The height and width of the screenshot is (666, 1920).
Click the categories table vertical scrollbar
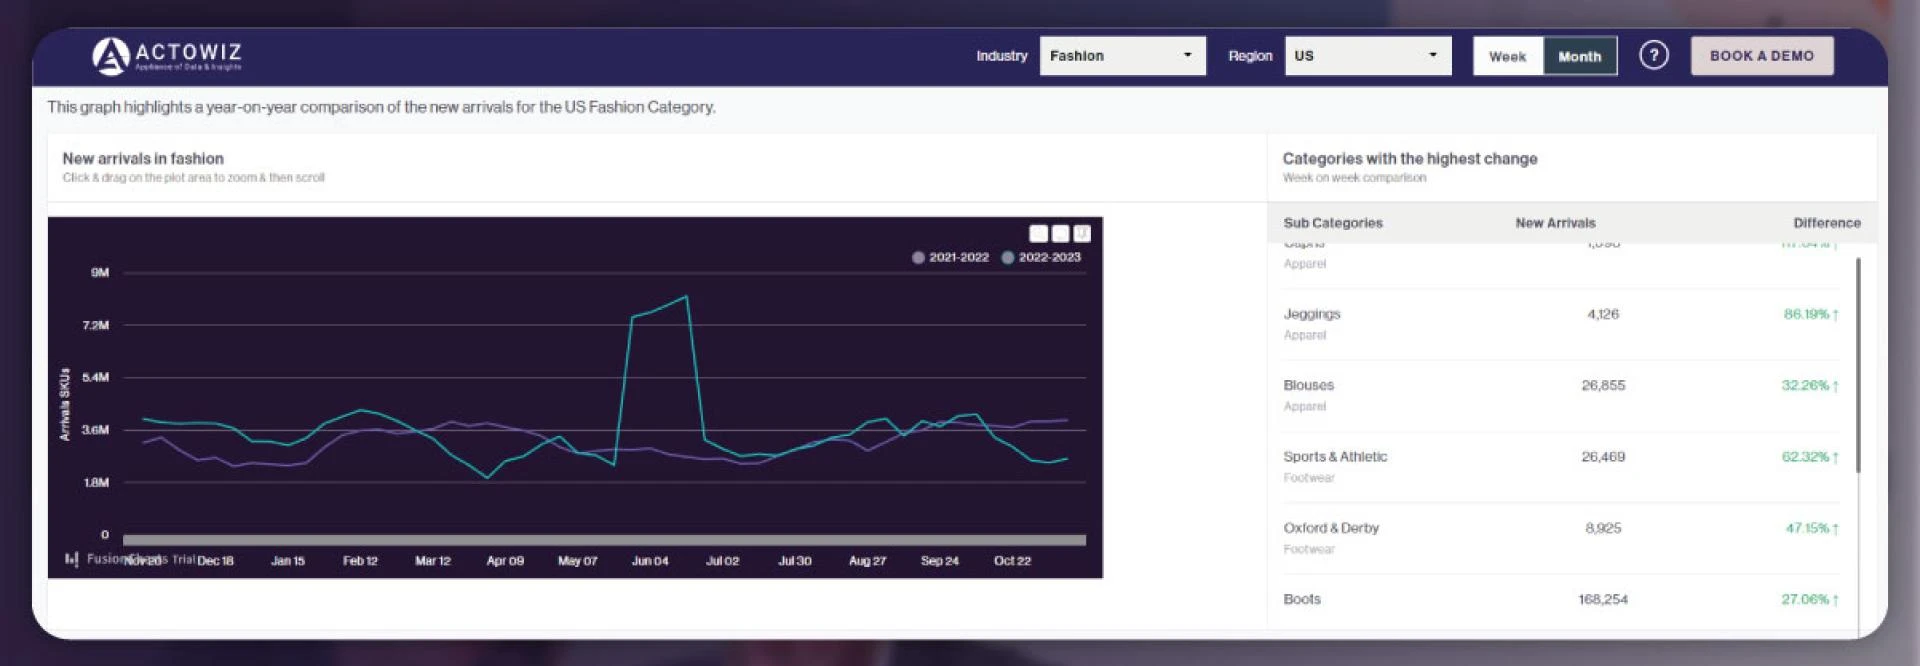click(x=1858, y=365)
